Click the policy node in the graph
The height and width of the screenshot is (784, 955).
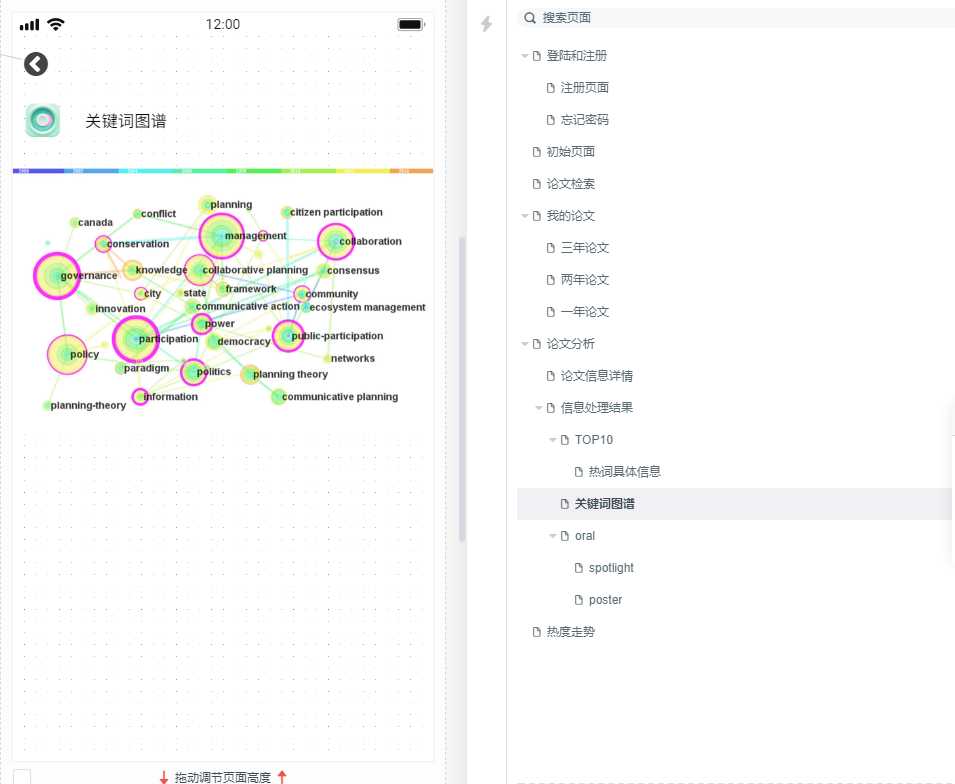(x=67, y=355)
